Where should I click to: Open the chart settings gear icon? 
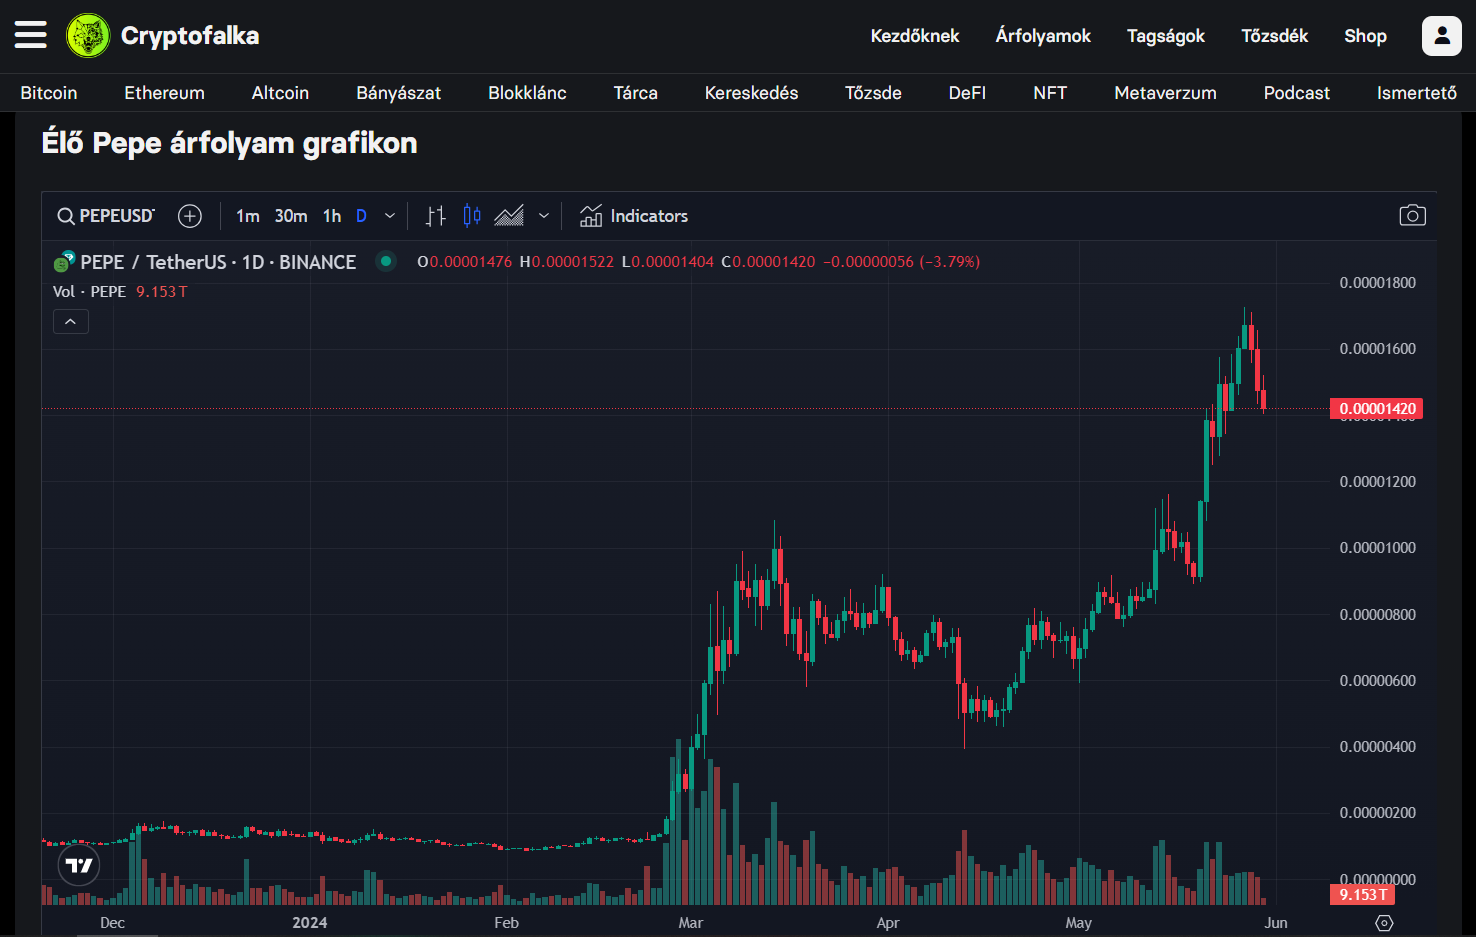1384,923
